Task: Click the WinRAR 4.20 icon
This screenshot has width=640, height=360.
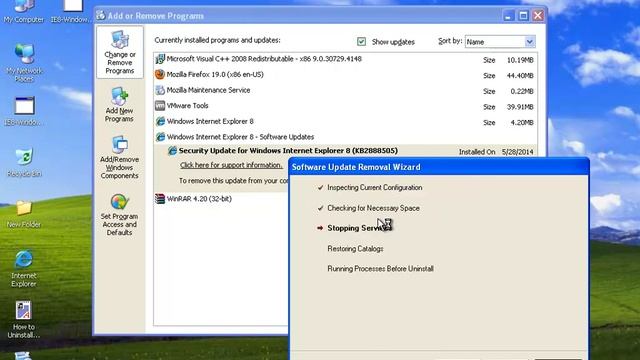Action: (x=160, y=199)
